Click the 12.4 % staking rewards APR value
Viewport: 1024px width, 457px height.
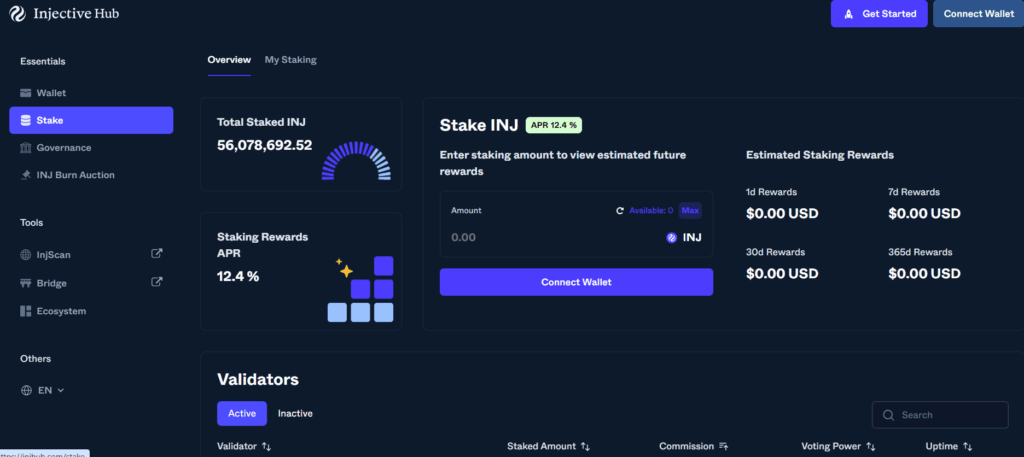(x=238, y=276)
